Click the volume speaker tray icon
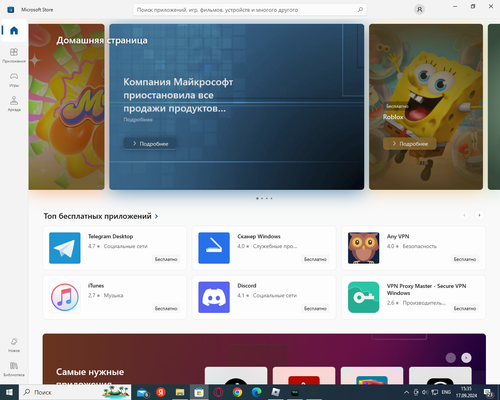 tap(425, 392)
